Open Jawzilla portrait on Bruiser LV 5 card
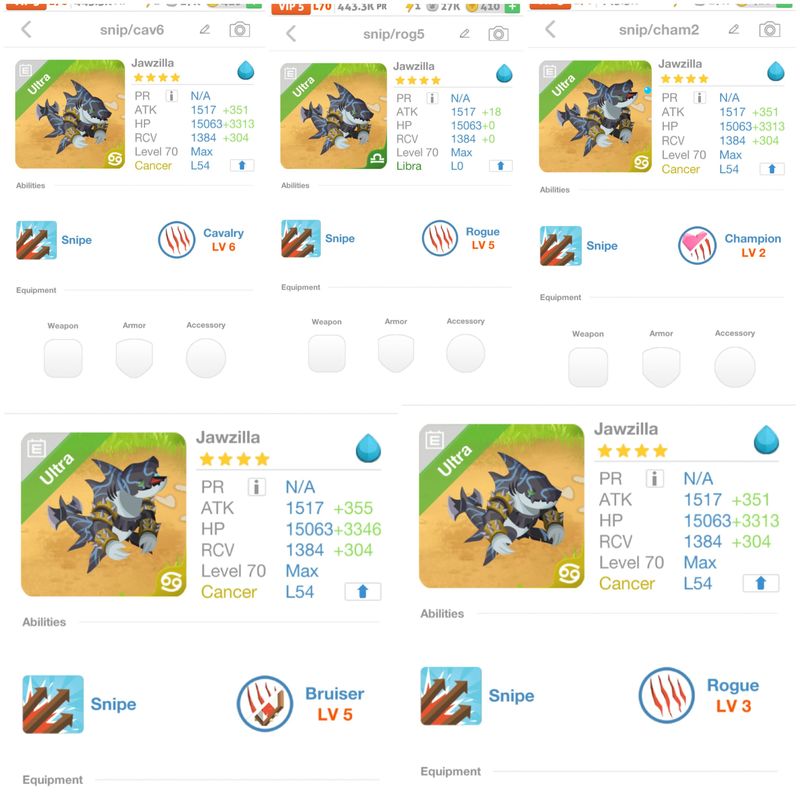Viewport: 800px width, 800px height. coord(104,514)
